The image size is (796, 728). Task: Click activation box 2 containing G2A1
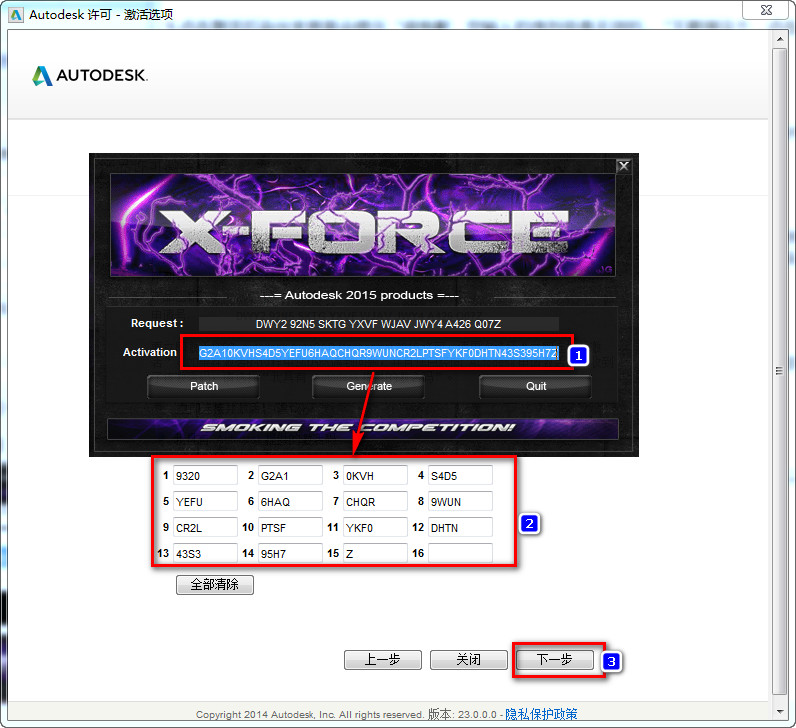pos(290,476)
